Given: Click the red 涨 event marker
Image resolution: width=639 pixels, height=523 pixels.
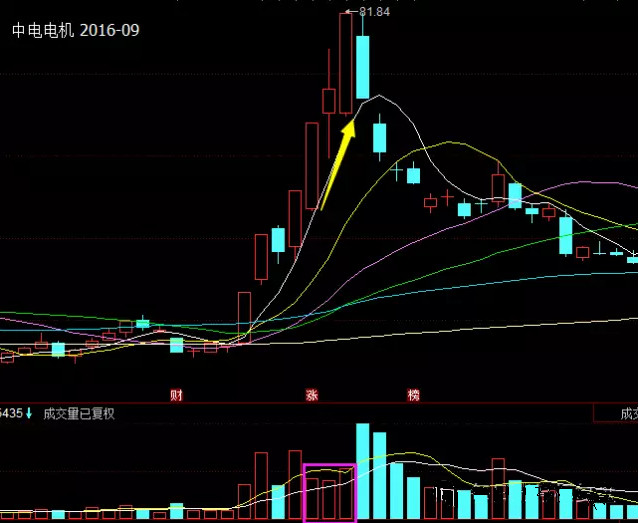Looking at the screenshot, I should (x=312, y=395).
